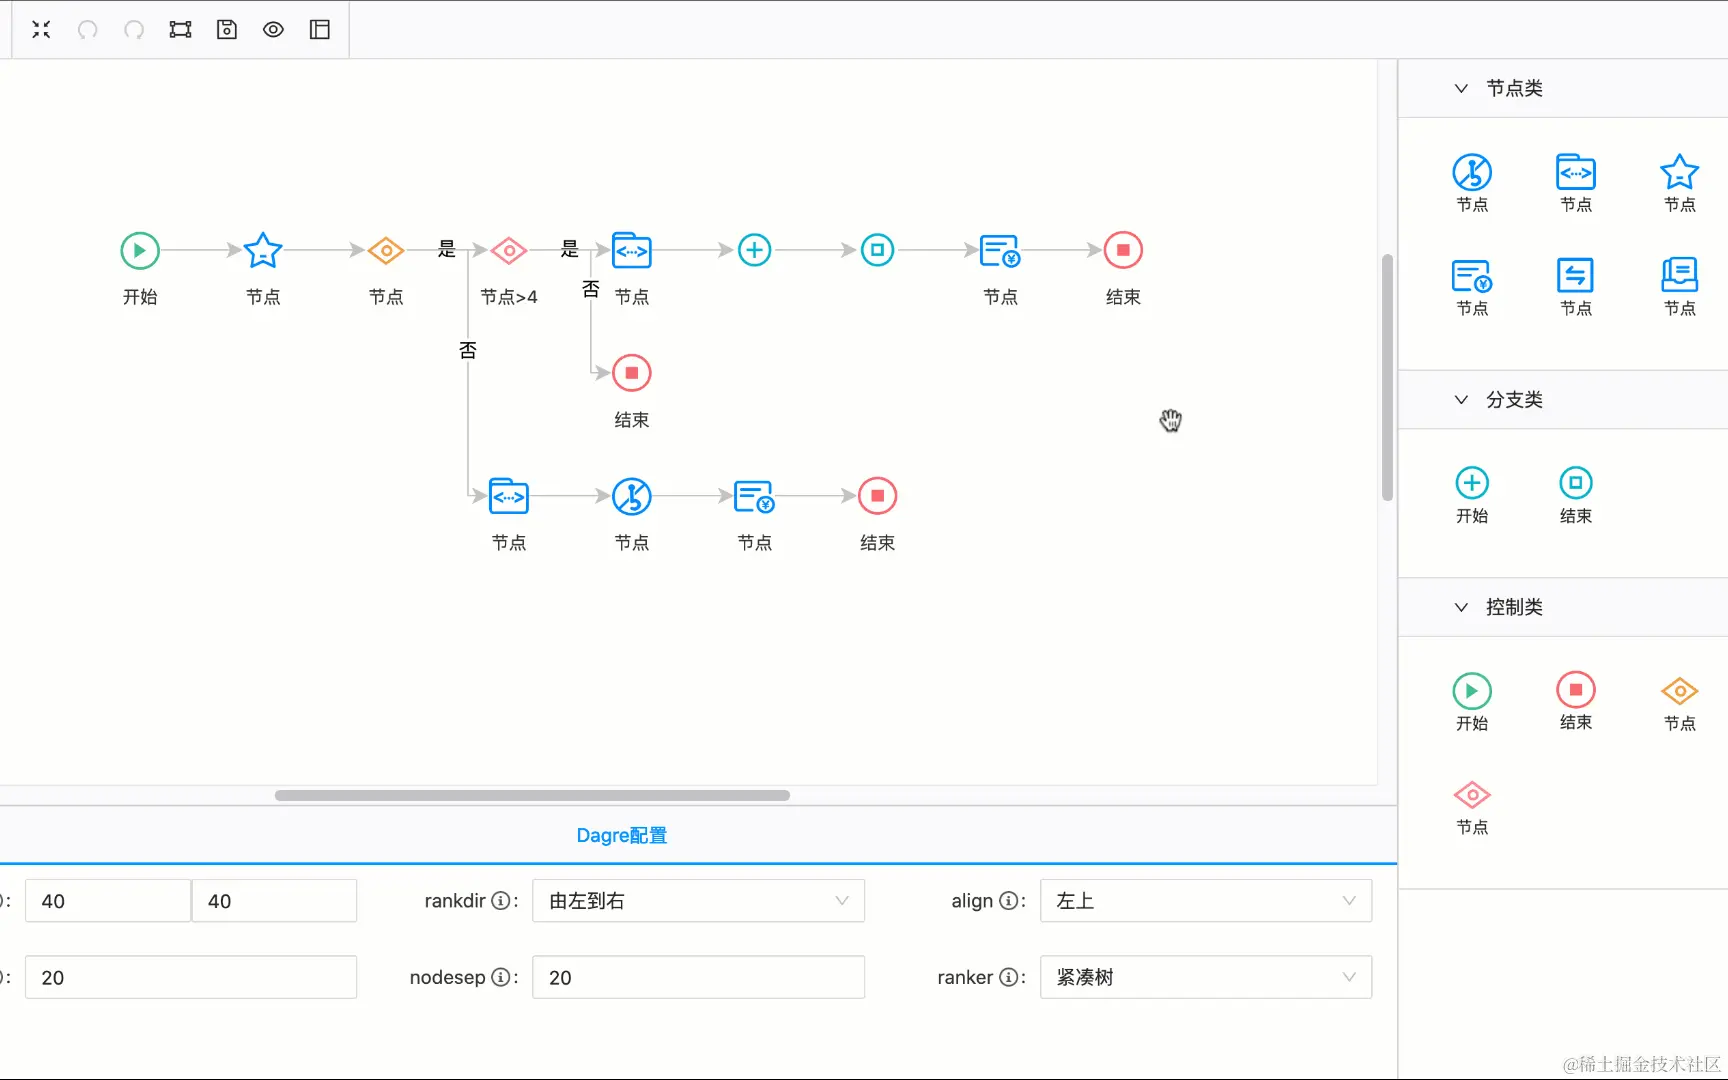Image resolution: width=1728 pixels, height=1080 pixels.
Task: Click the fit-to-screen collapse toolbar icon
Action: (41, 30)
